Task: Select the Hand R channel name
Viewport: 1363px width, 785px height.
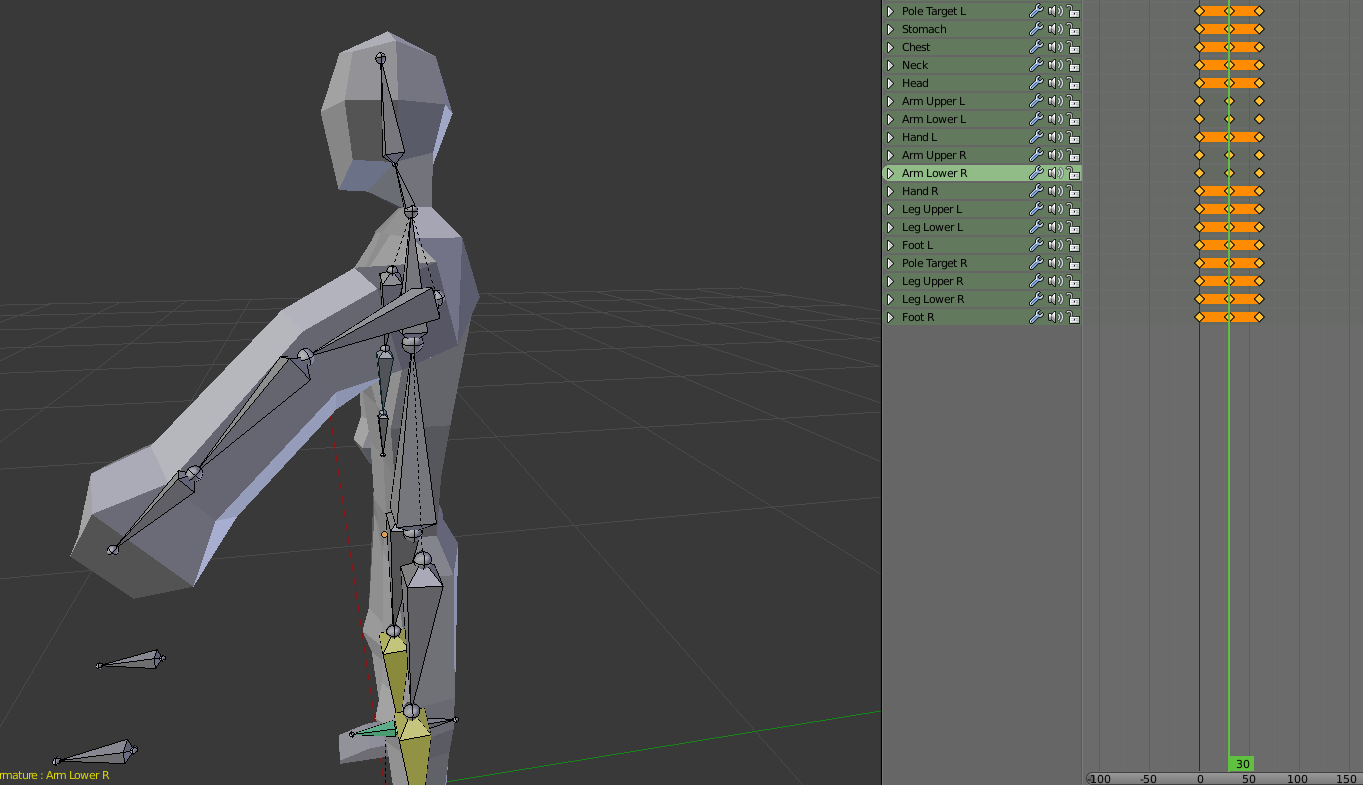Action: pos(920,191)
